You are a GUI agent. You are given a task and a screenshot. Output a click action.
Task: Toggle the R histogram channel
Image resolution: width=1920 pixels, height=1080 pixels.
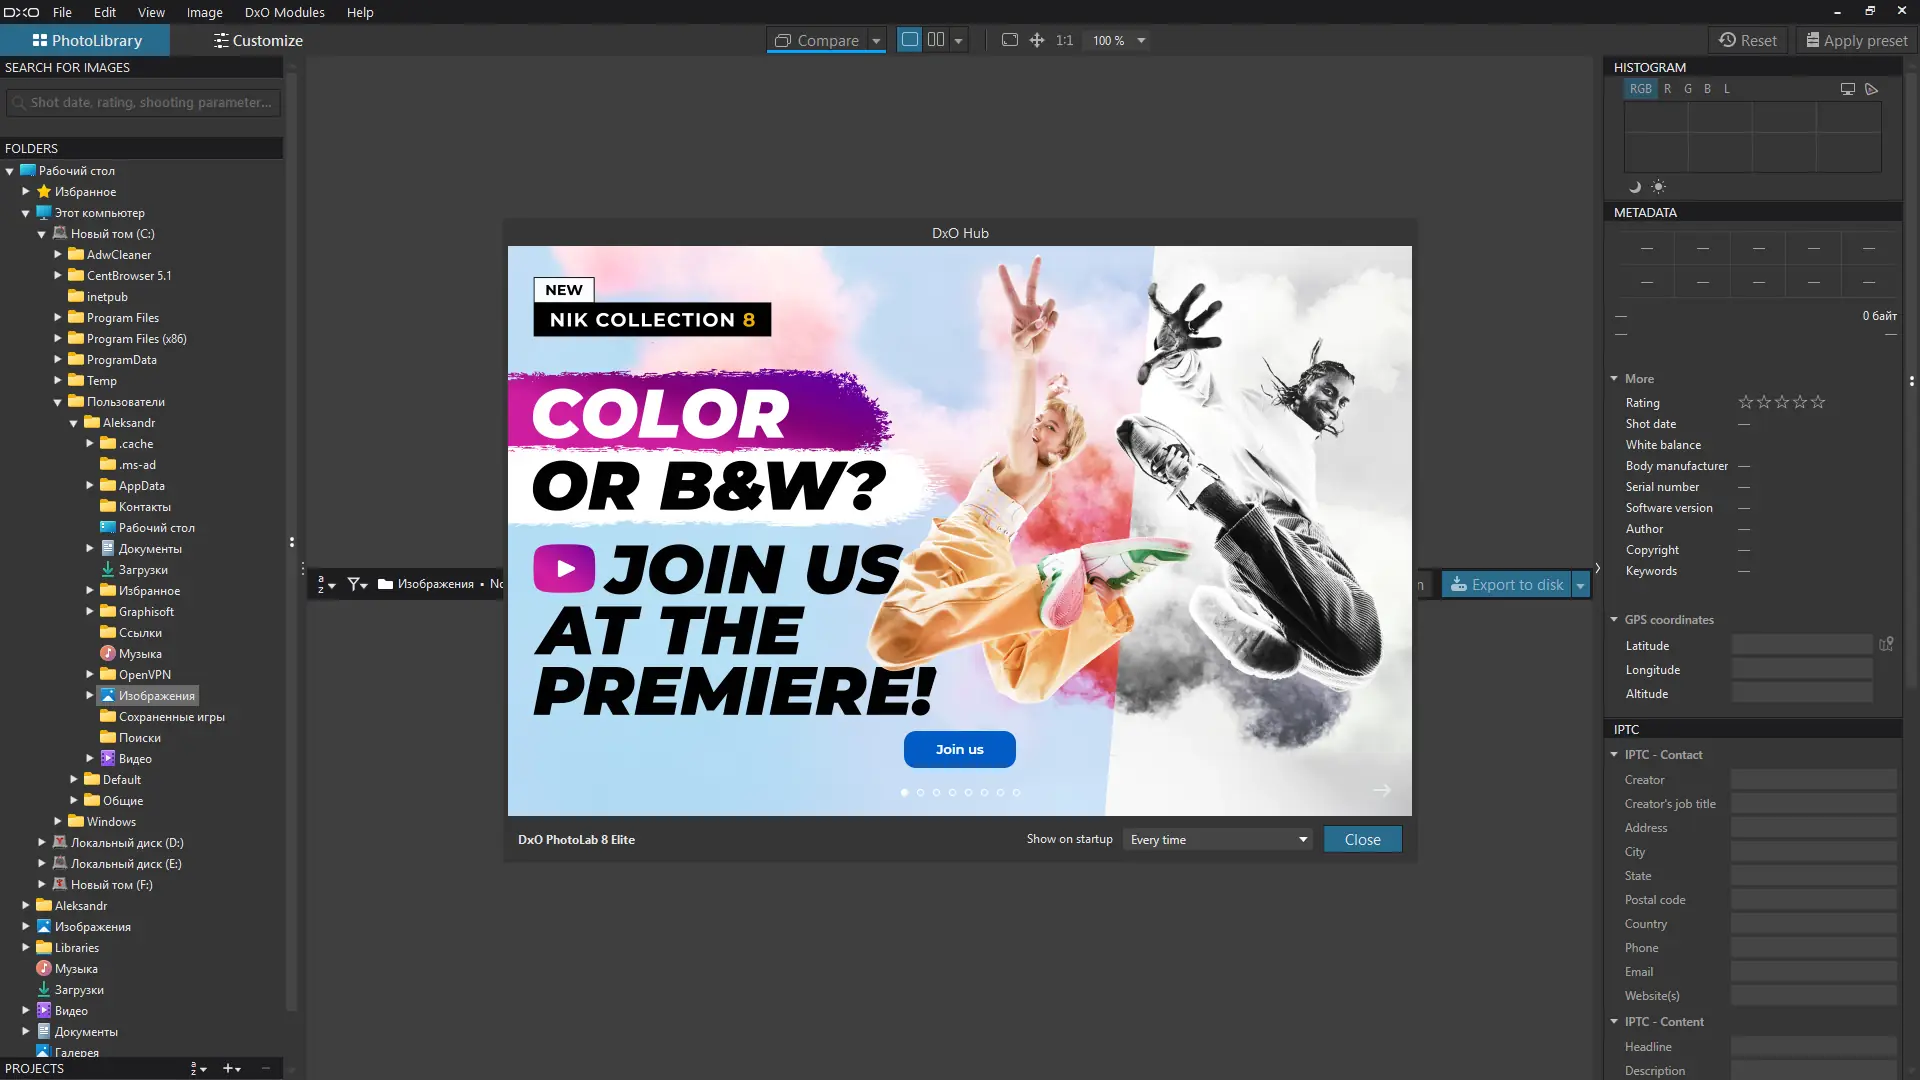[1667, 89]
